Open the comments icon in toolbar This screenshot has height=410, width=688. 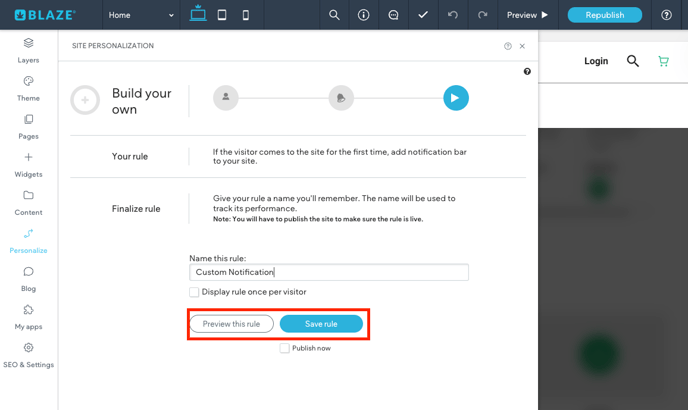(393, 15)
